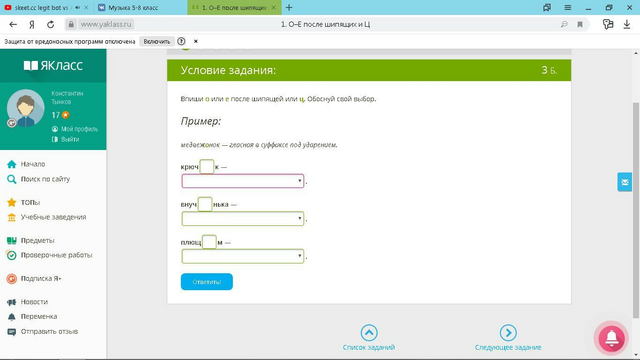Viewport: 640px width, 360px height.
Task: Open ТОПы in the sidebar
Action: point(30,202)
